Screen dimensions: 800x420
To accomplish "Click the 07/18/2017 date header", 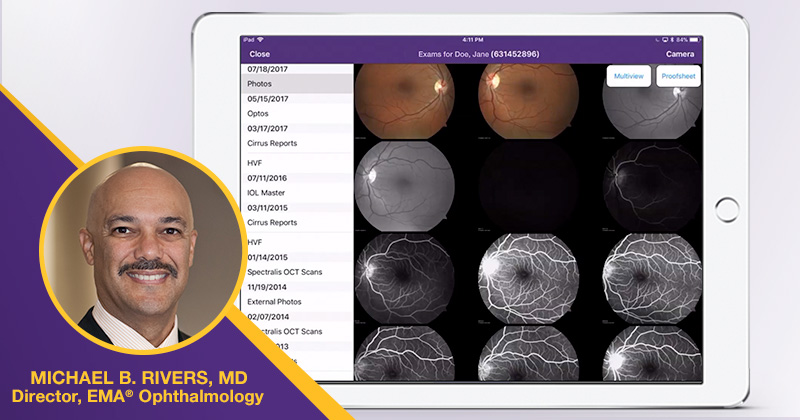I will (267, 69).
